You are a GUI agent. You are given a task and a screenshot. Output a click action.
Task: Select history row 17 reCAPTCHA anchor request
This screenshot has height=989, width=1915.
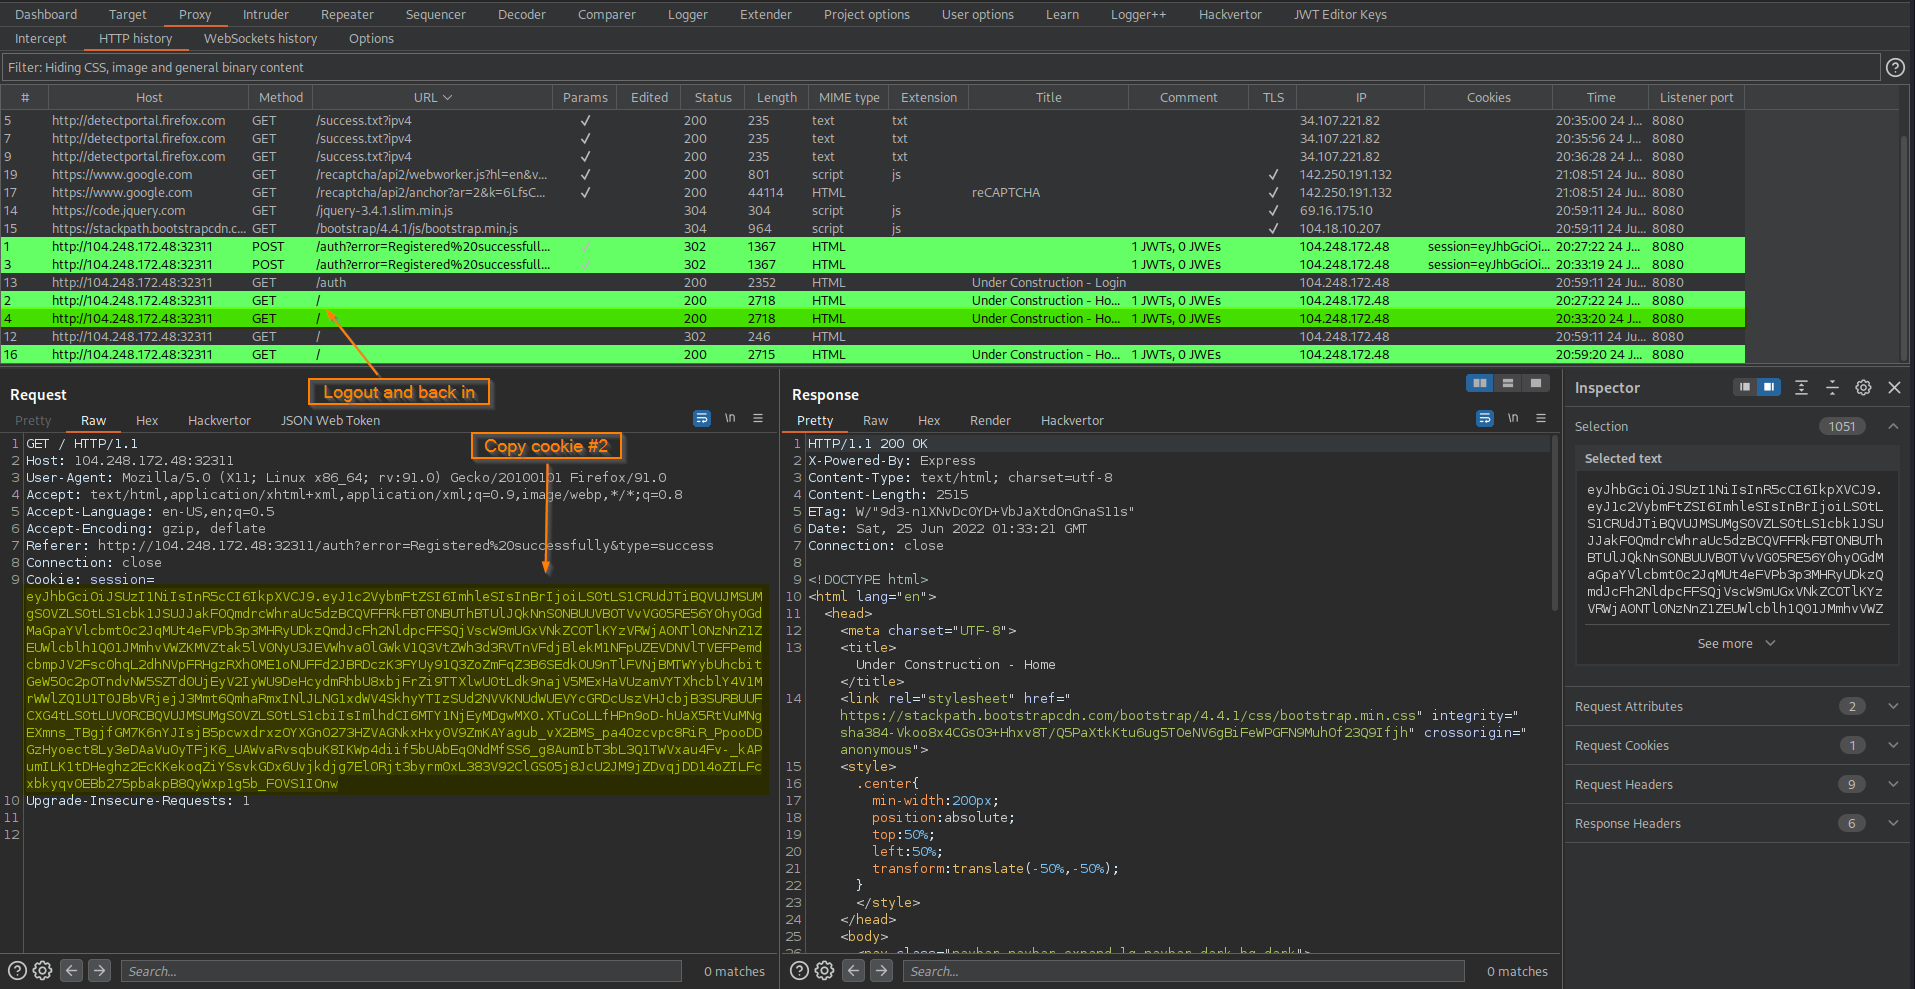click(873, 192)
